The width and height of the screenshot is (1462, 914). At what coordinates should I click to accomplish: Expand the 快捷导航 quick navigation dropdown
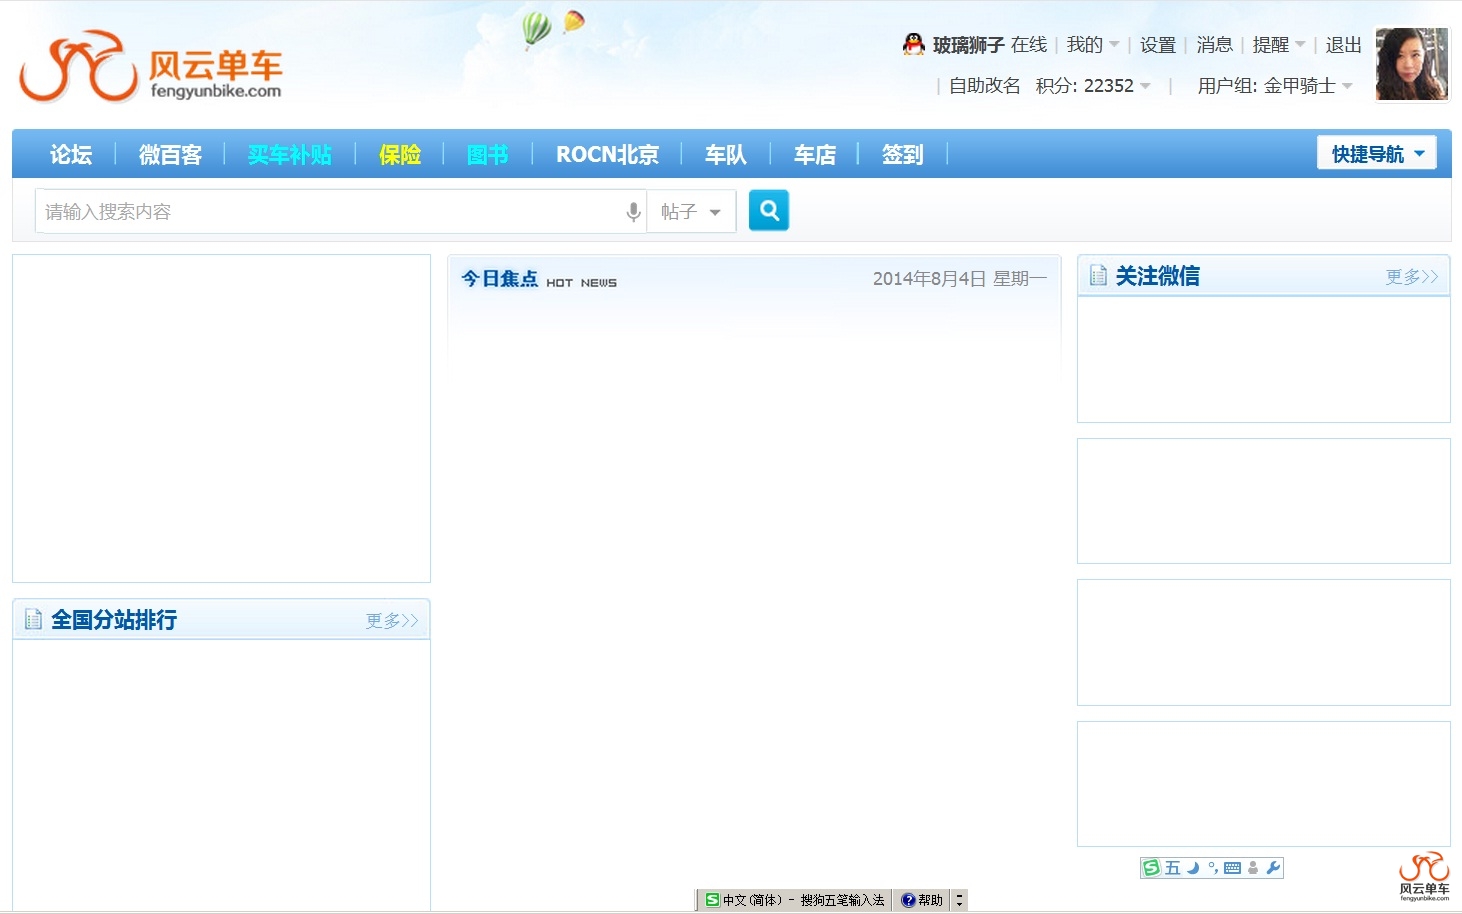coord(1376,154)
